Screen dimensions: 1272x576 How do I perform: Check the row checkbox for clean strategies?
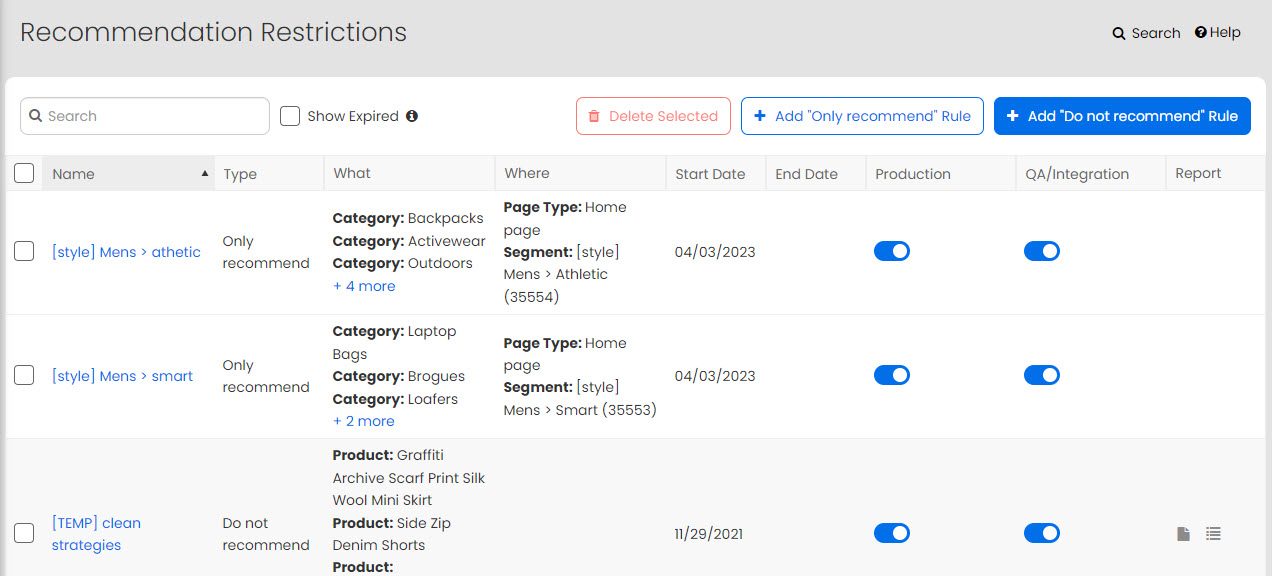pos(24,533)
